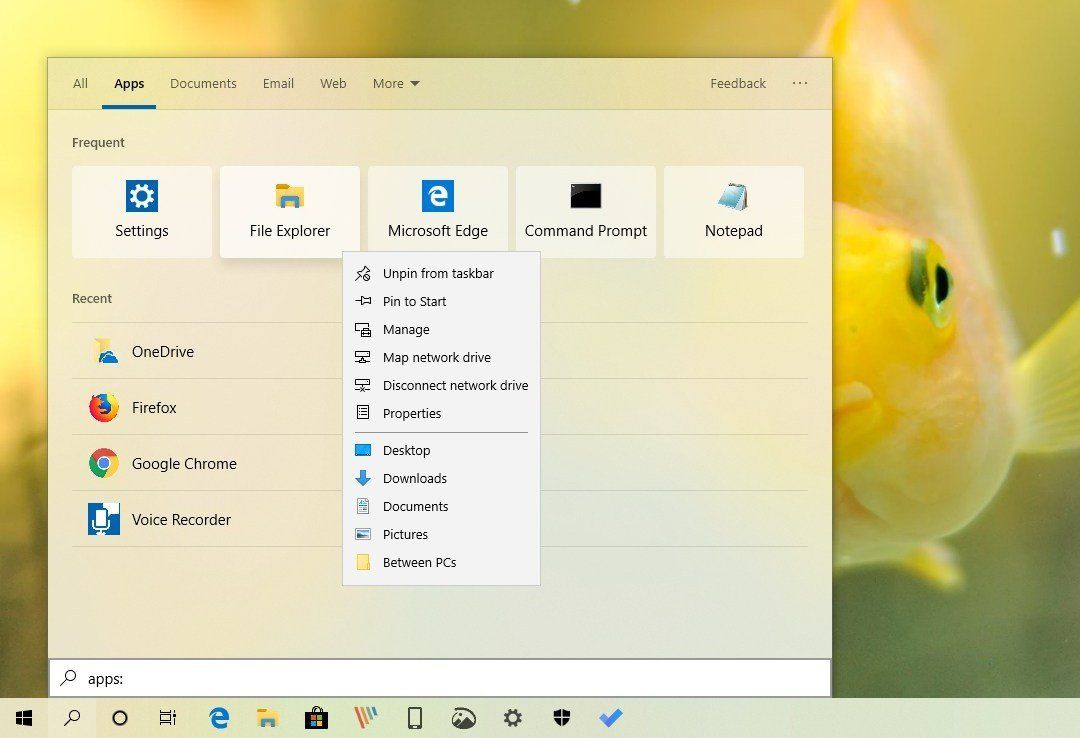Image resolution: width=1080 pixels, height=738 pixels.
Task: Open Notepad from Frequent apps
Action: pyautogui.click(x=733, y=211)
